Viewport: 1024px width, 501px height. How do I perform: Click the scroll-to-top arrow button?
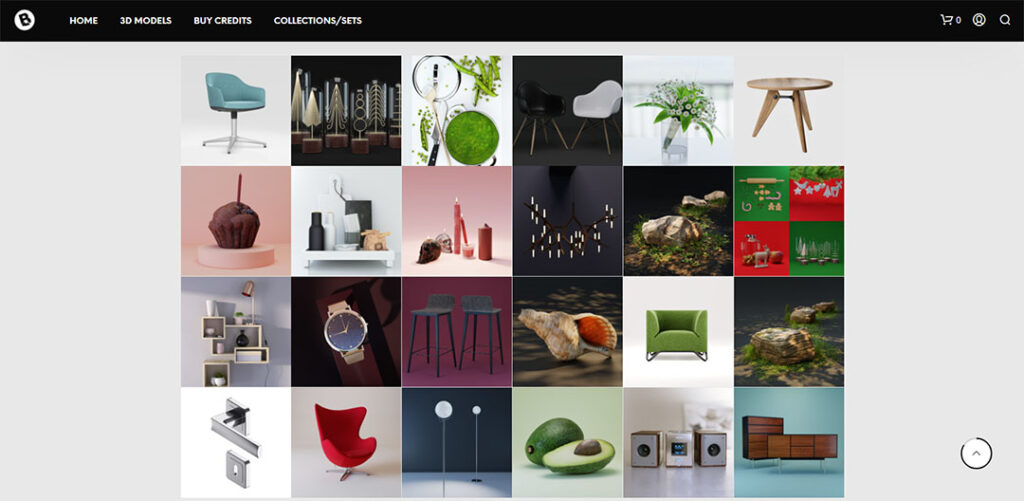coord(976,453)
